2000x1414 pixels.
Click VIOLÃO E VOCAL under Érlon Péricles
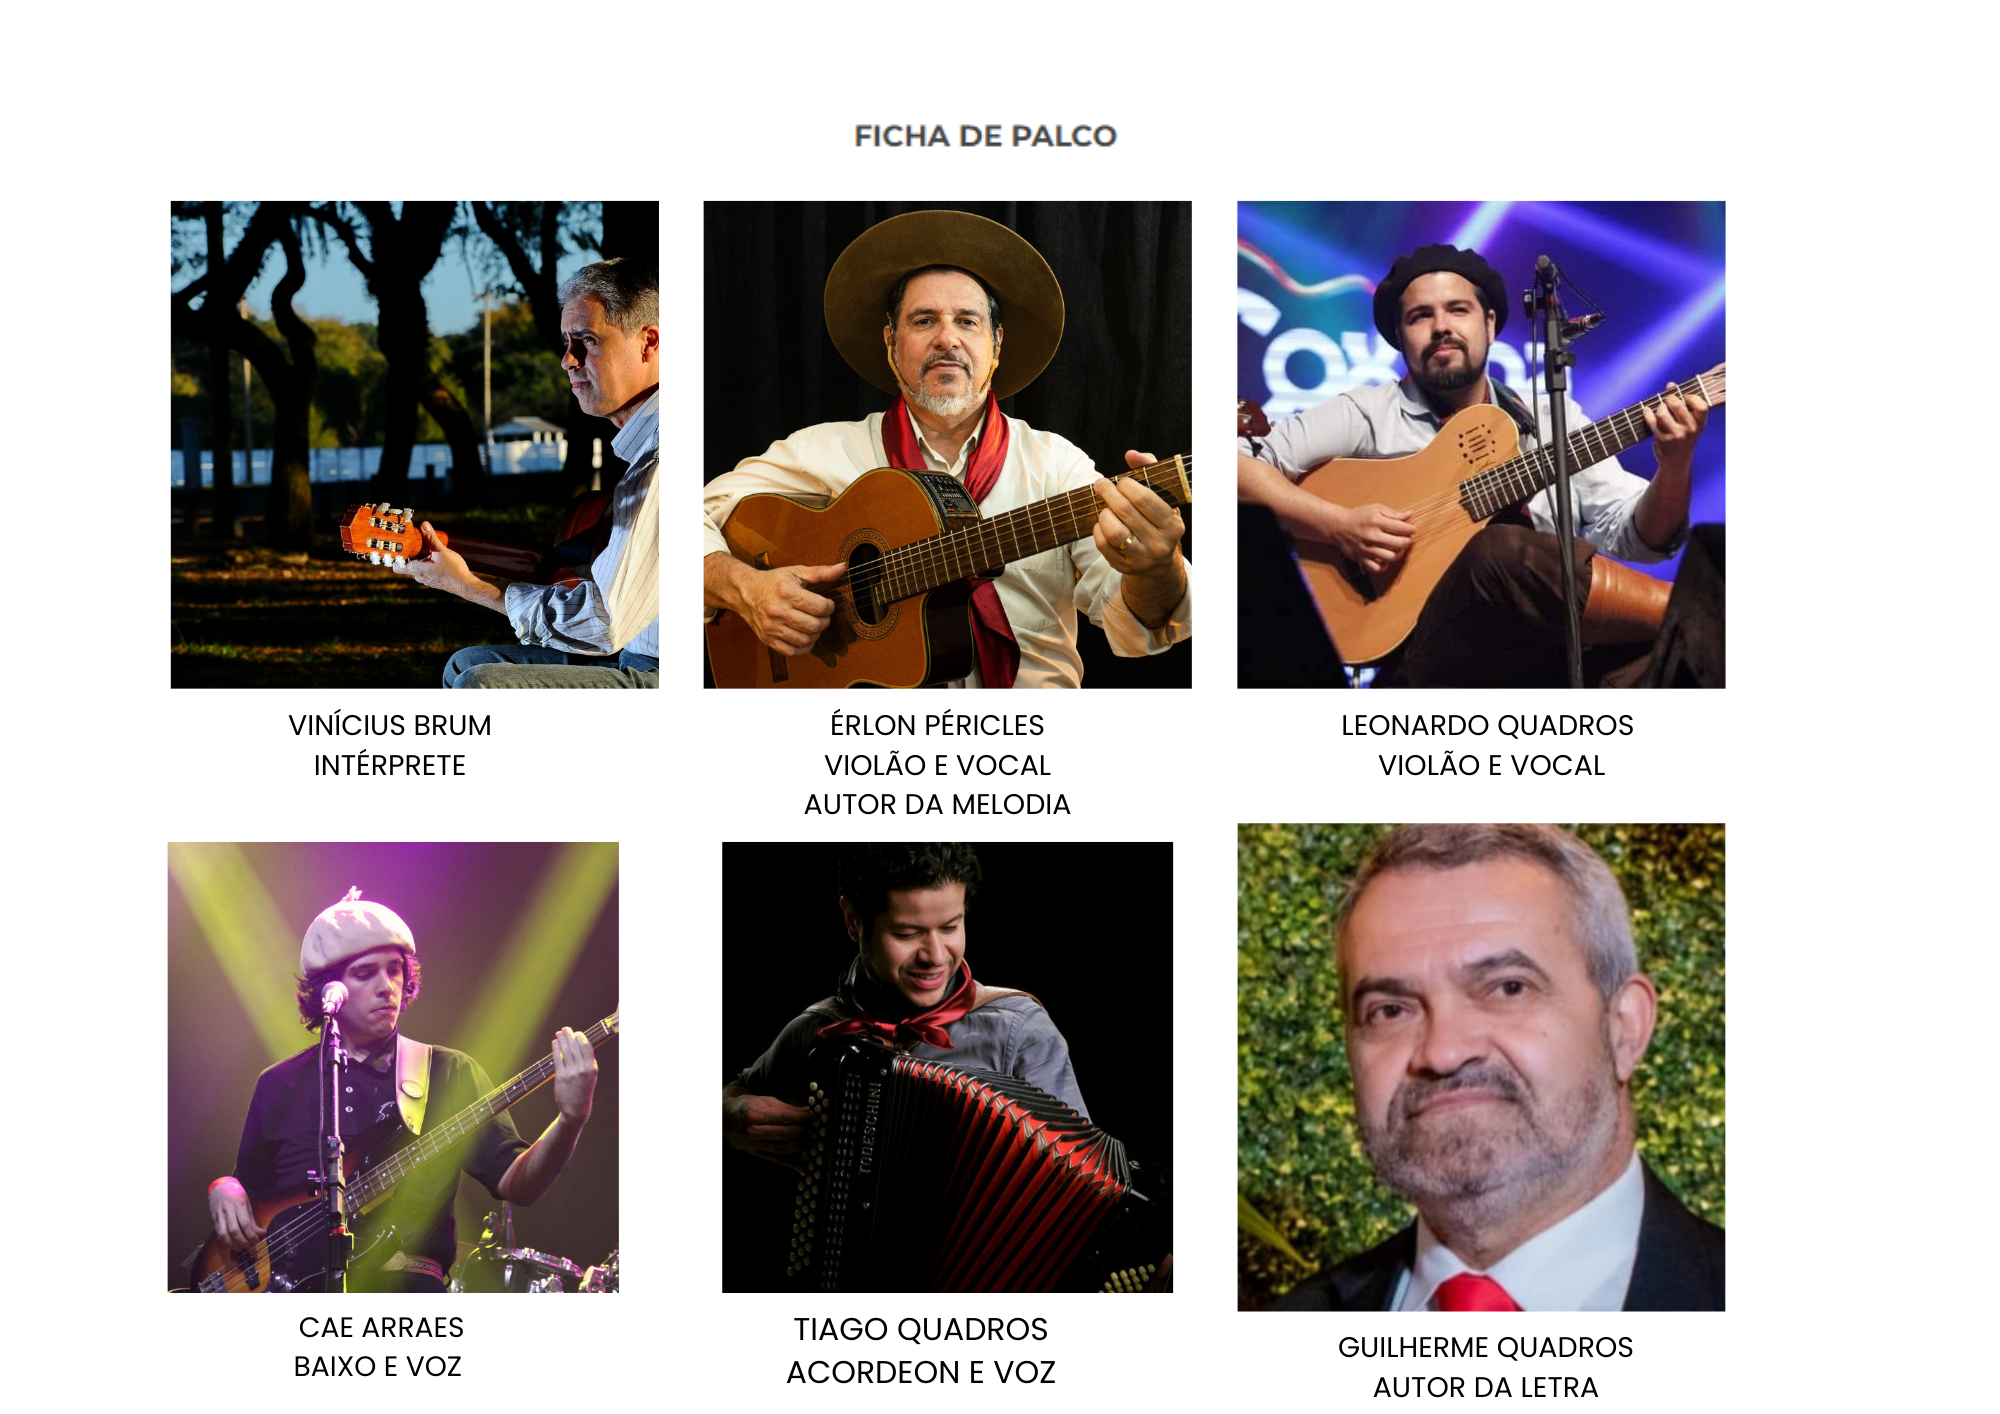click(x=937, y=765)
